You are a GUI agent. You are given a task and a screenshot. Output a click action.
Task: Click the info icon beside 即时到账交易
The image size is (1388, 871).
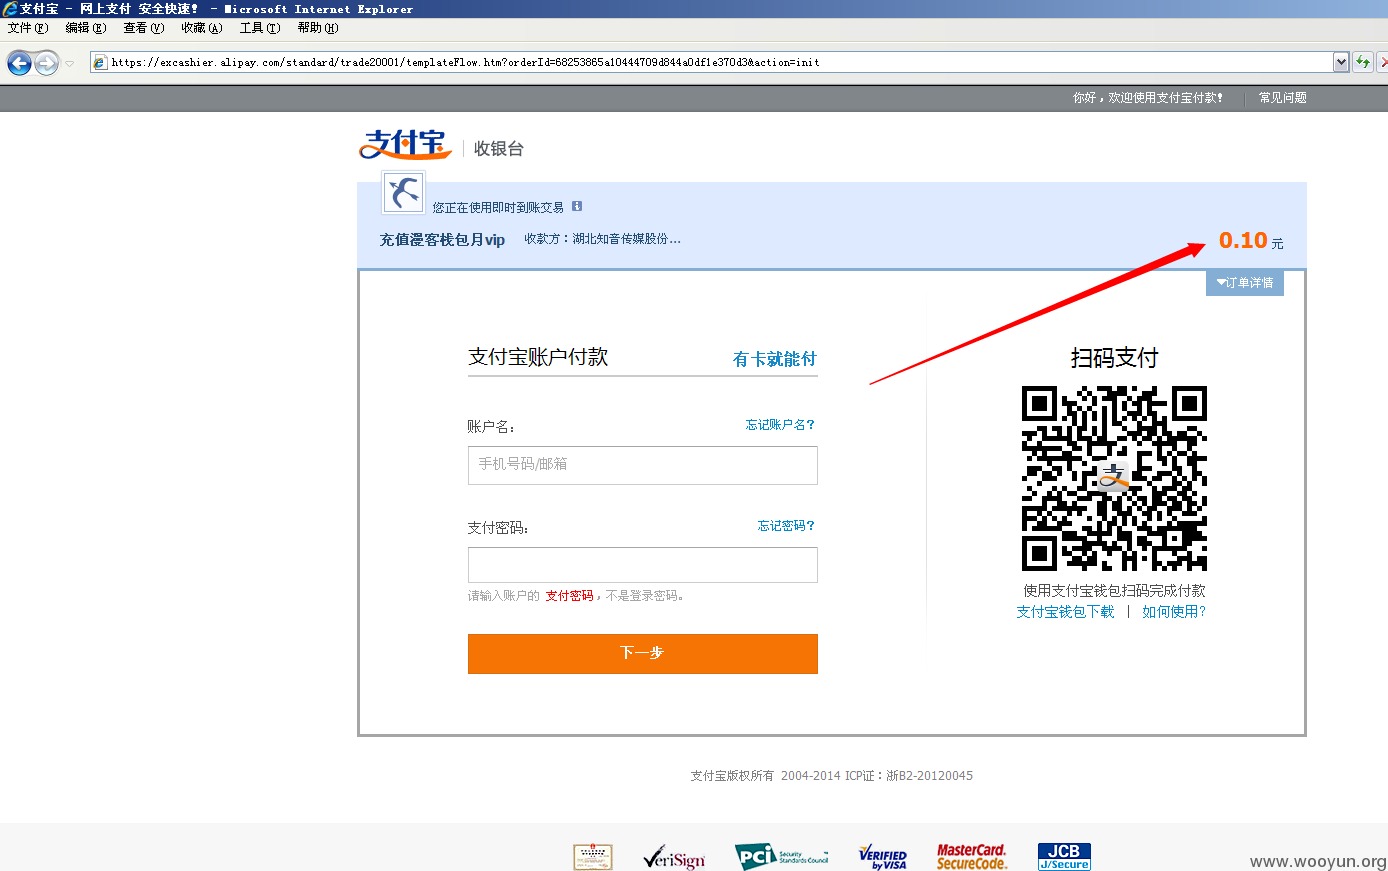pos(577,206)
